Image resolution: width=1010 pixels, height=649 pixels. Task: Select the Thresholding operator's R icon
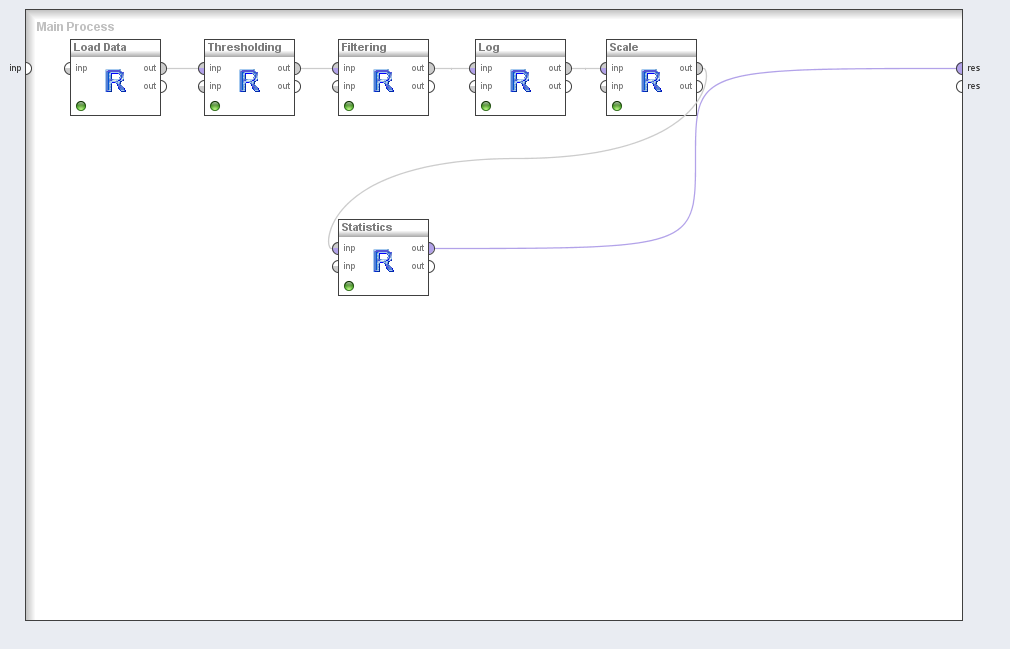(250, 81)
